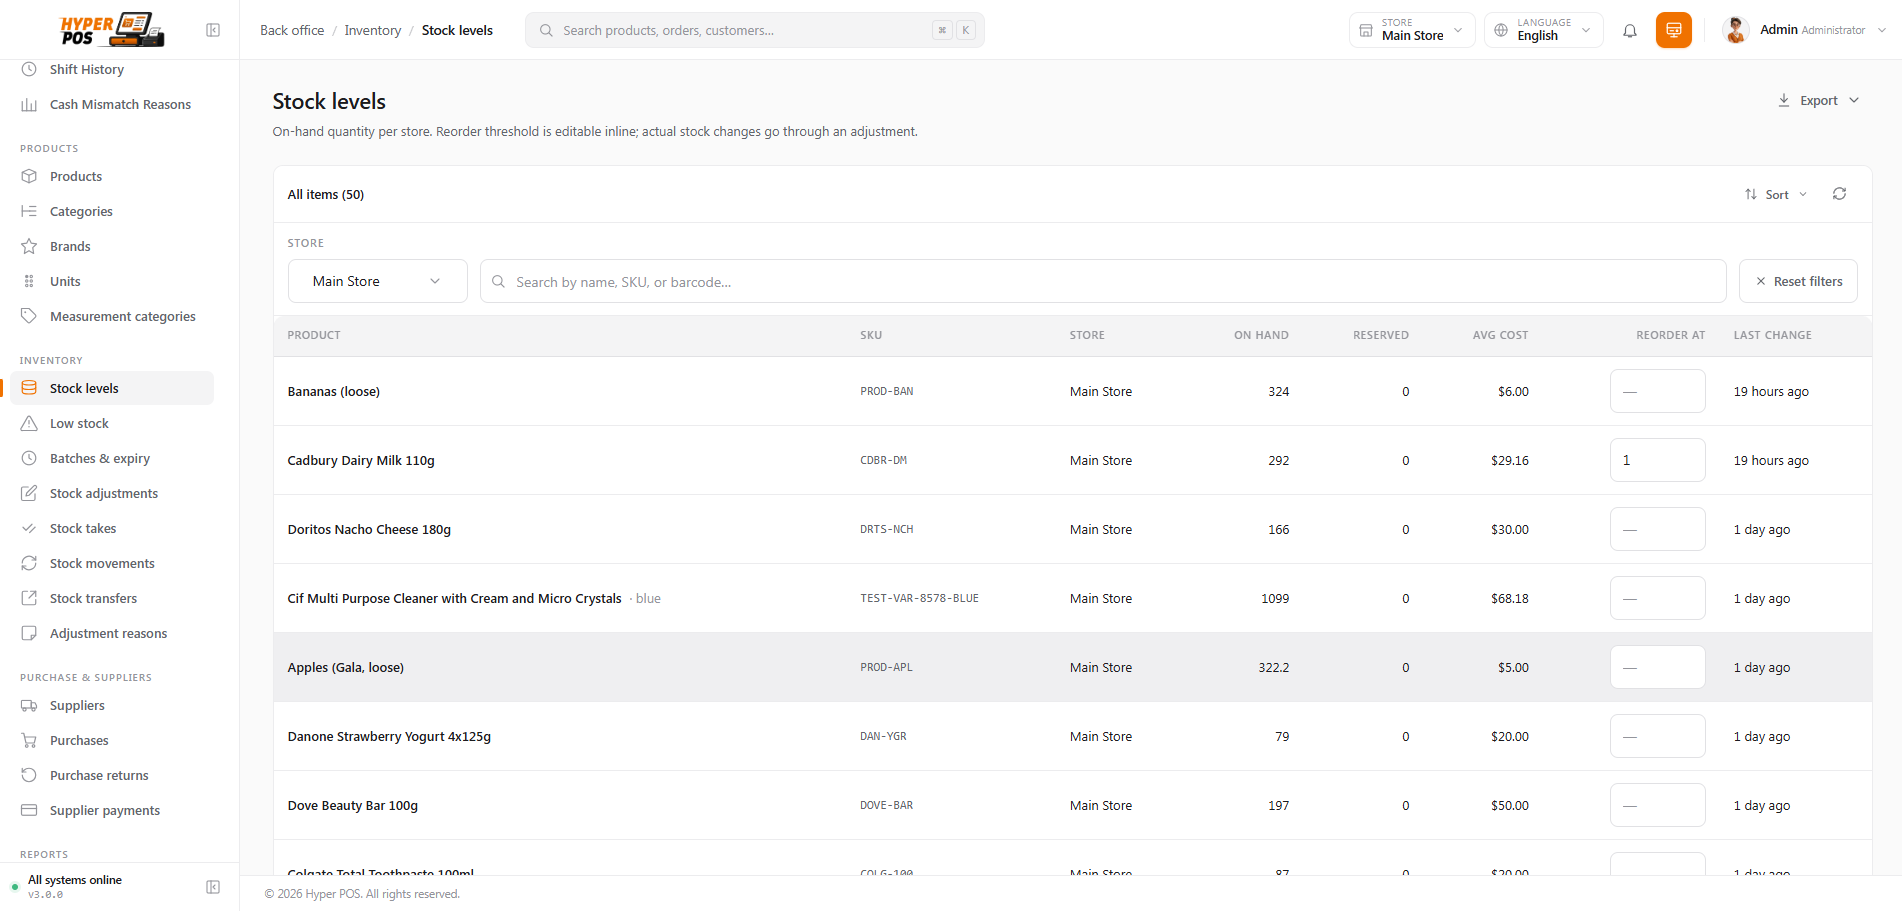Image resolution: width=1902 pixels, height=911 pixels.
Task: Collapse the sidebar using the top panel icon
Action: pos(213,30)
